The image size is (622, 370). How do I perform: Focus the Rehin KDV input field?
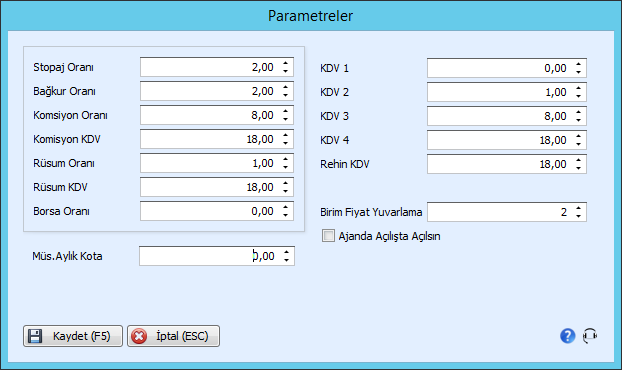507,164
